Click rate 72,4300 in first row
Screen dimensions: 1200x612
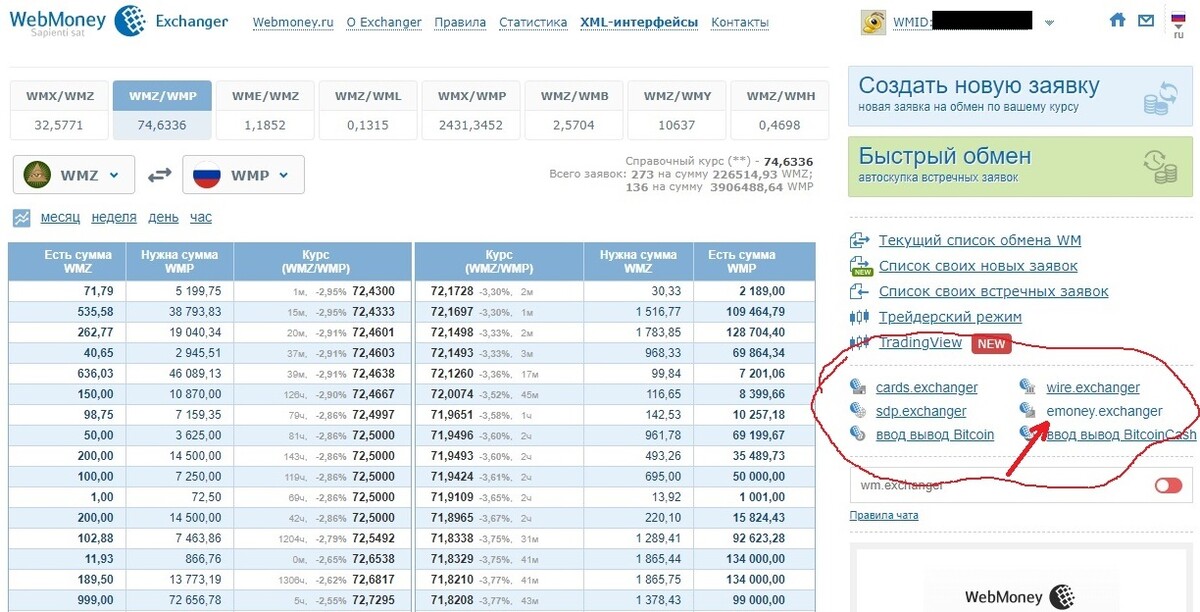tap(374, 290)
